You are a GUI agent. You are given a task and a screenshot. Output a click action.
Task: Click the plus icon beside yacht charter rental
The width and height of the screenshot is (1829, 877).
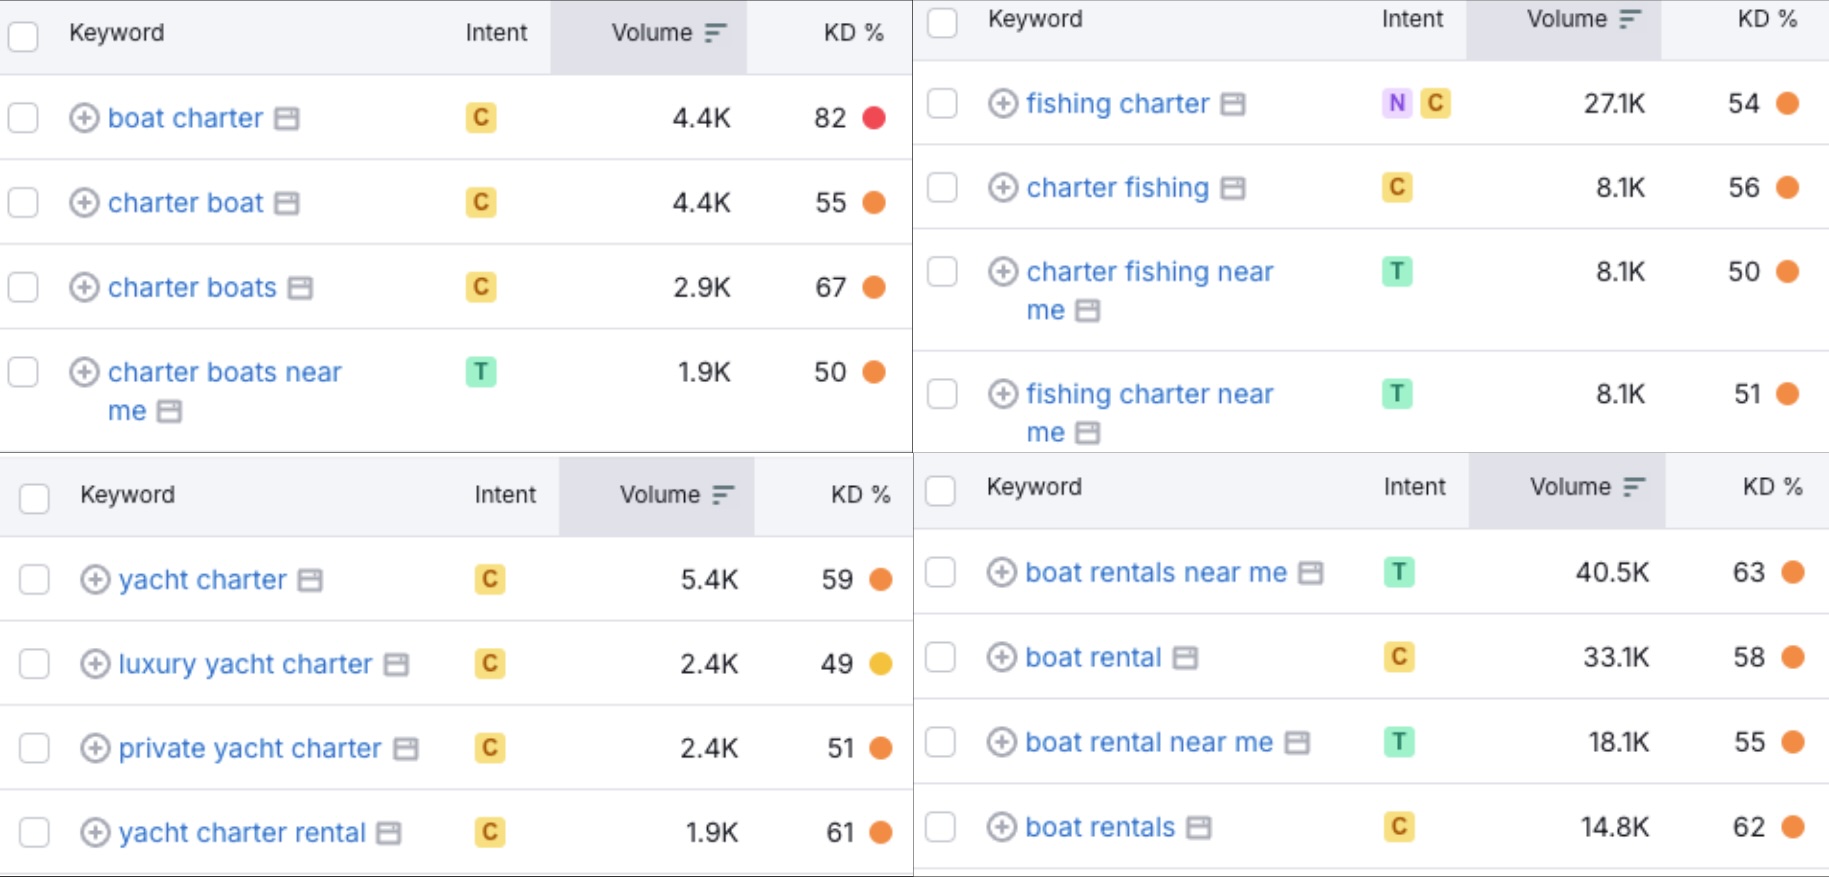(95, 832)
